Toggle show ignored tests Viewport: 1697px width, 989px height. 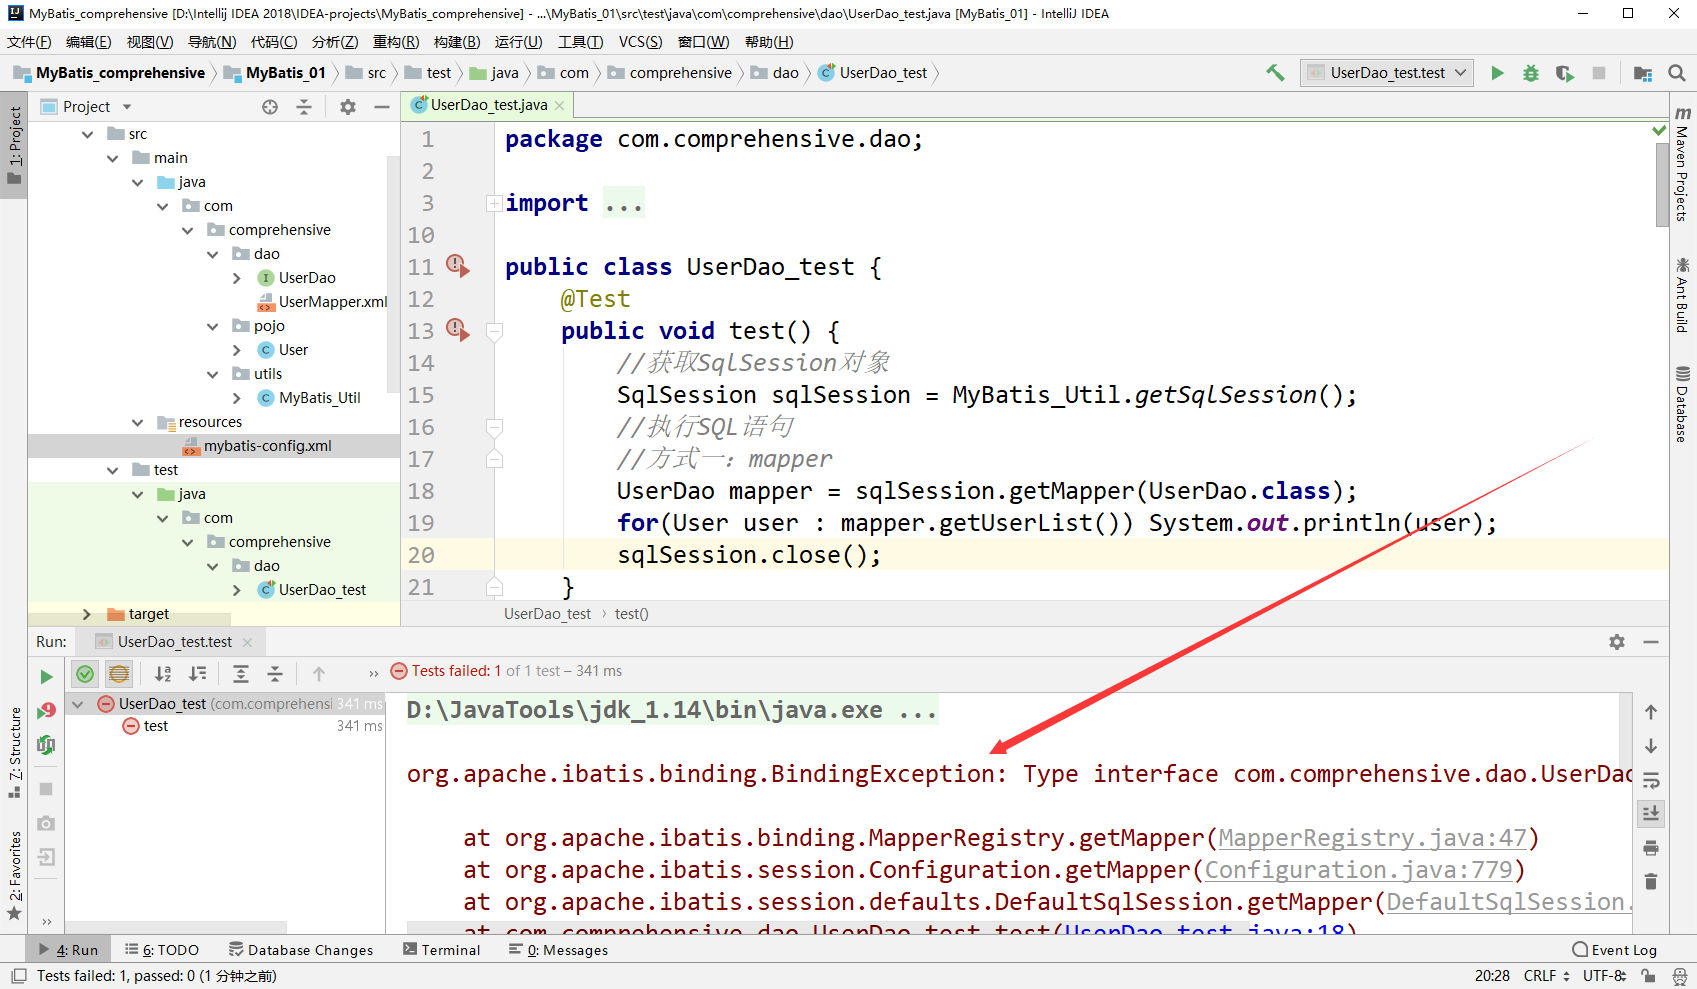coord(119,674)
